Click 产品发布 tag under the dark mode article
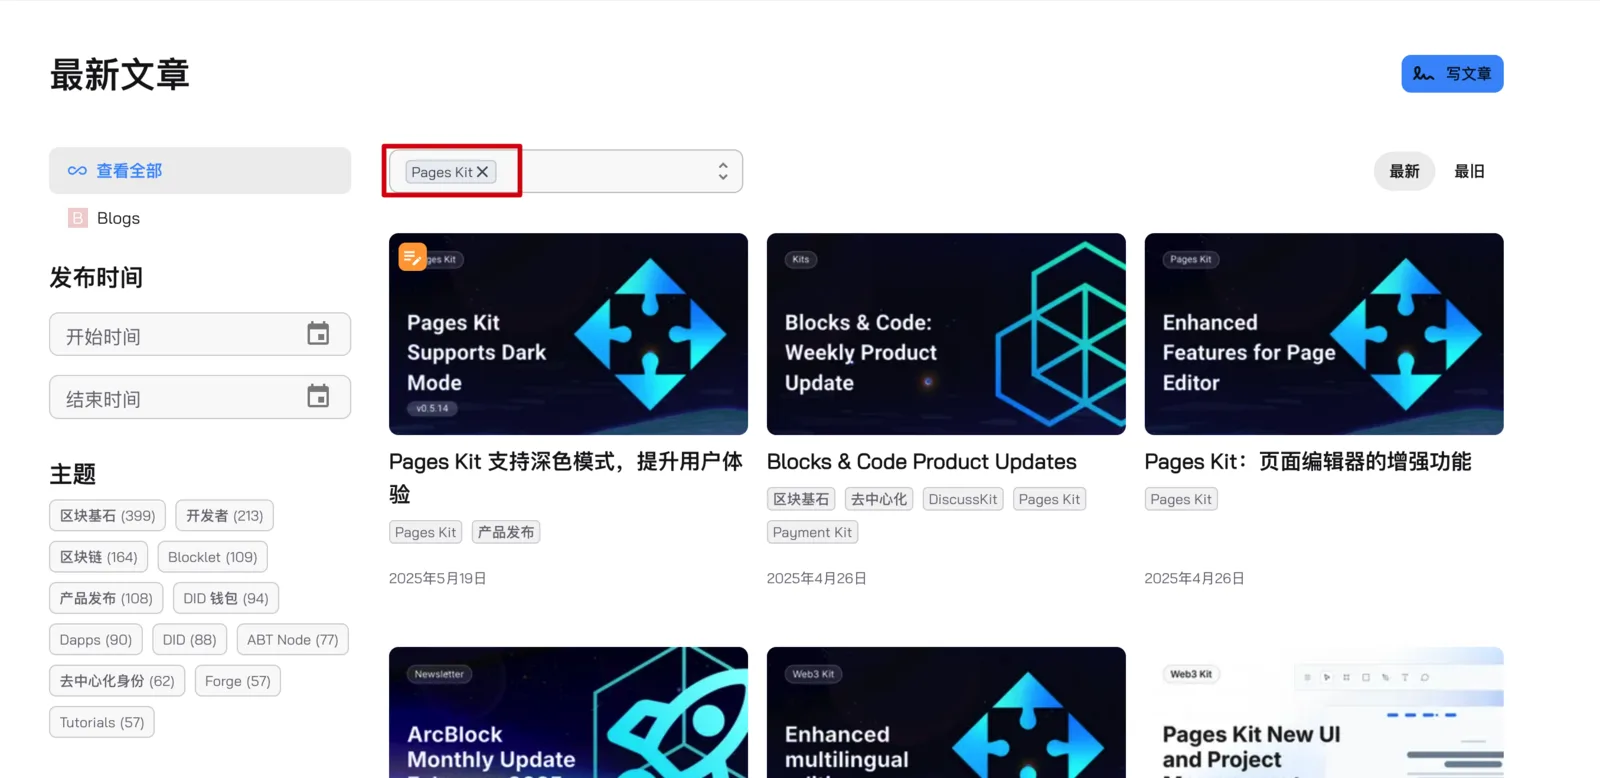Screen dimensions: 1600x778 [506, 532]
